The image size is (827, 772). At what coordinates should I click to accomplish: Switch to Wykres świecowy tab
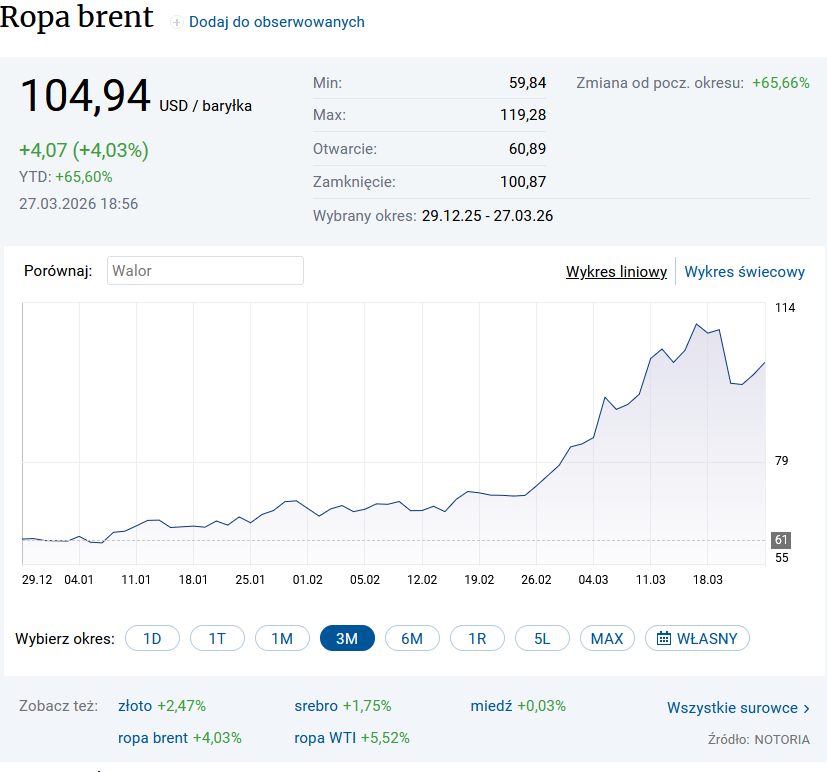(x=744, y=272)
